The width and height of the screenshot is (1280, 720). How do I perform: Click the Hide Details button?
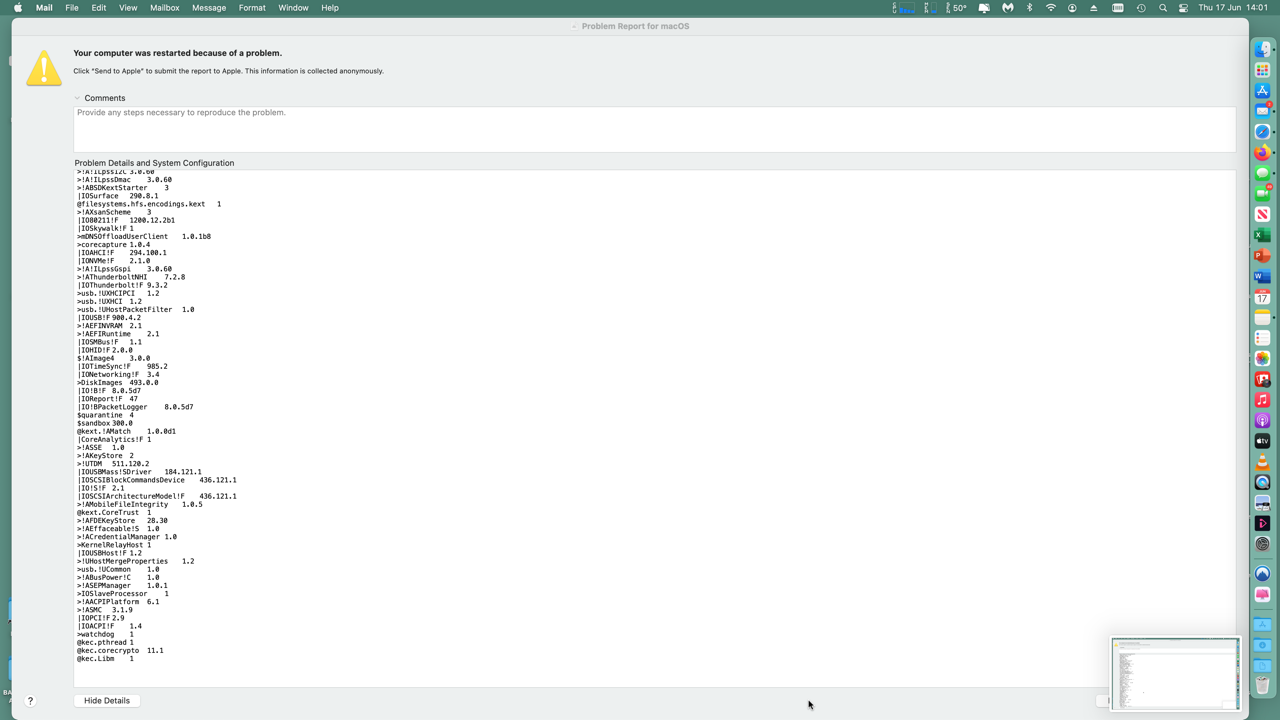tap(107, 701)
